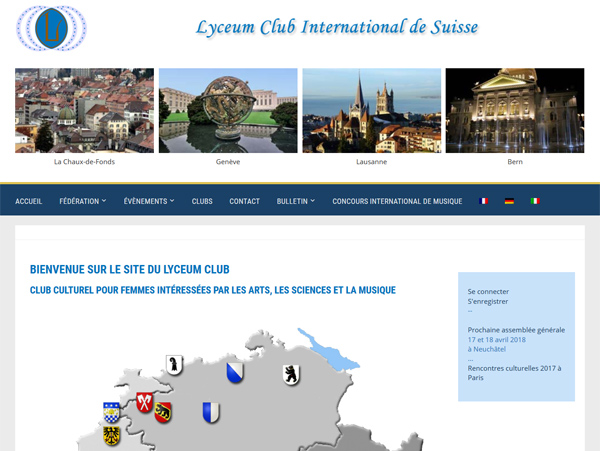Open the 17 et 18 avril 2018 link
The height and width of the screenshot is (451, 600).
pos(497,340)
